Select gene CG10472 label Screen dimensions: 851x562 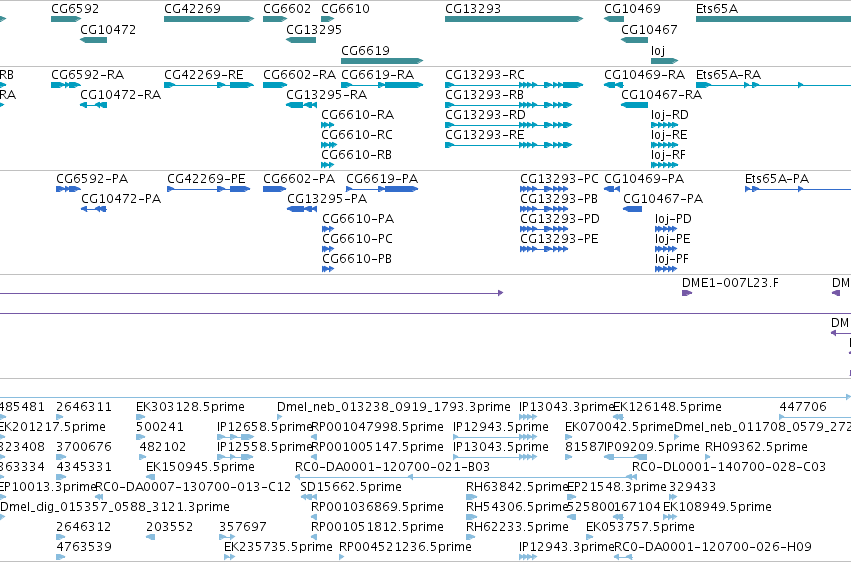click(x=107, y=30)
